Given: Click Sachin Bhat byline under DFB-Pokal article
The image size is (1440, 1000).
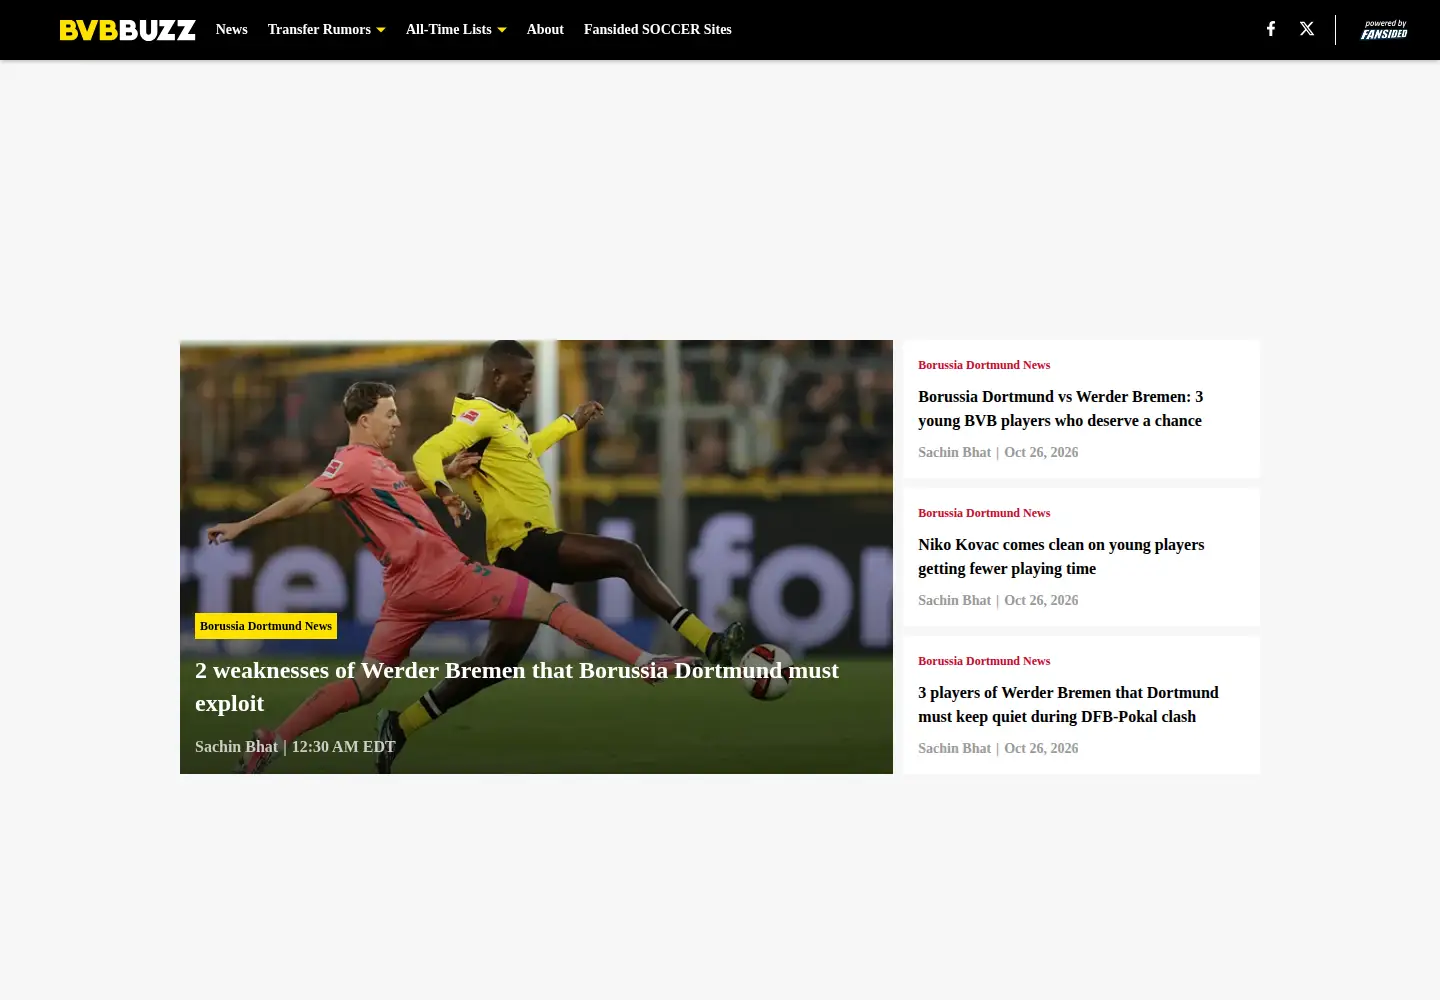Looking at the screenshot, I should tap(954, 749).
